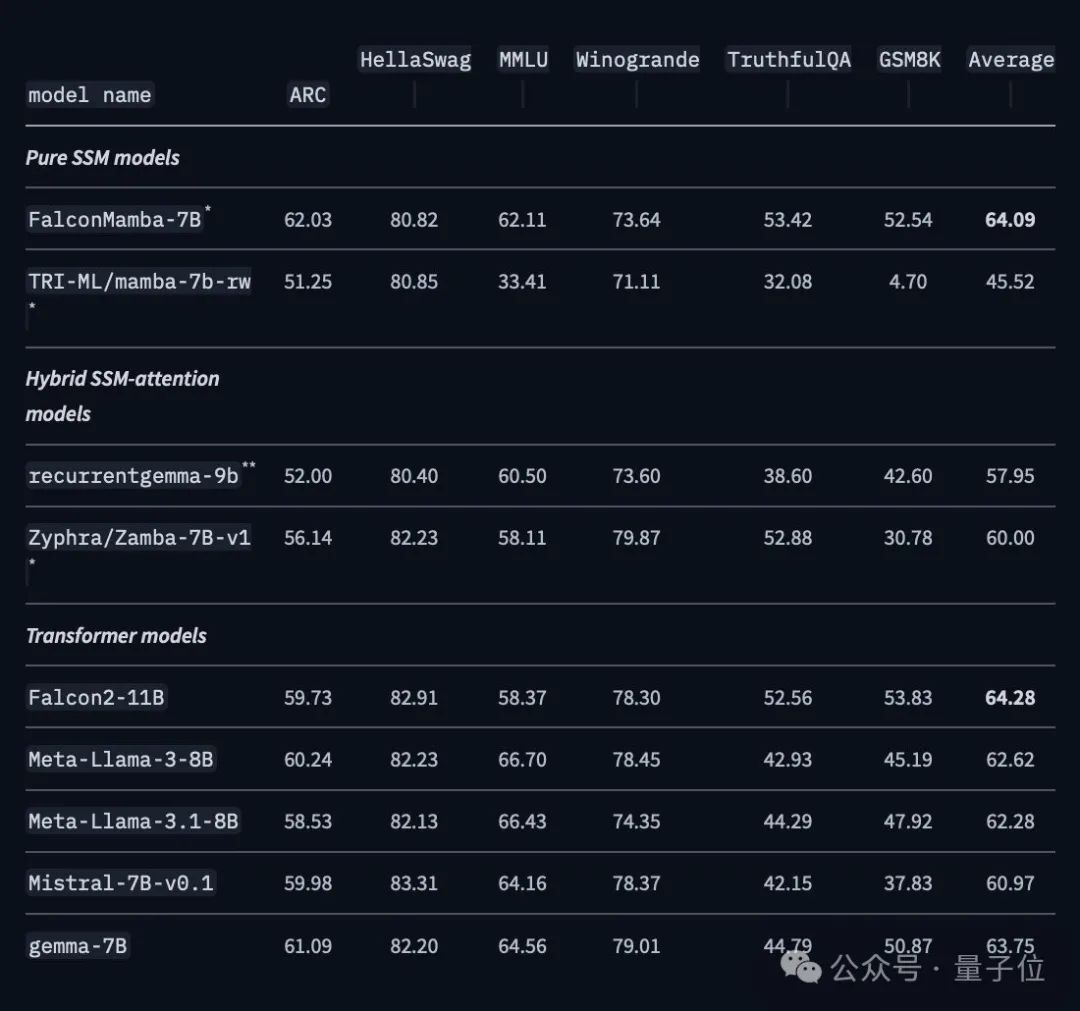Click the Falcon2-11B model name
1080x1011 pixels.
[x=96, y=698]
